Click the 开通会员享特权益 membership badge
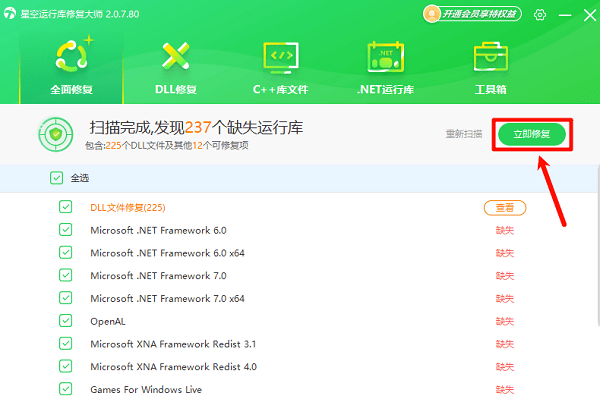This screenshot has width=600, height=399. pyautogui.click(x=472, y=14)
